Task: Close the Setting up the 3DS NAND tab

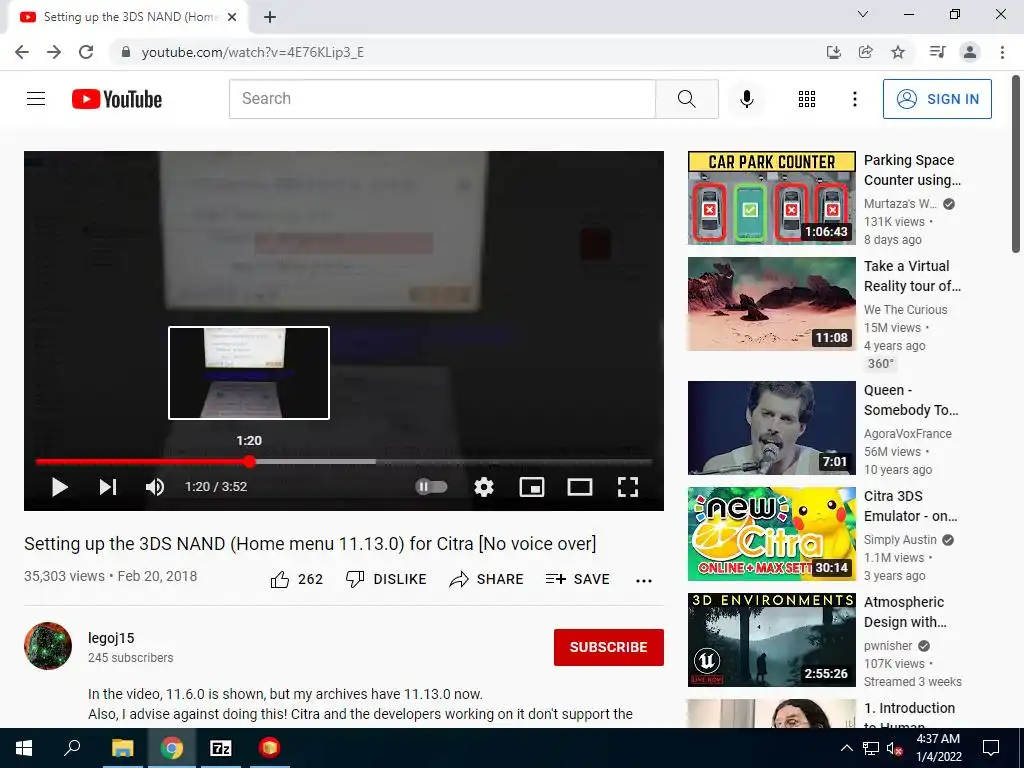Action: (x=232, y=17)
